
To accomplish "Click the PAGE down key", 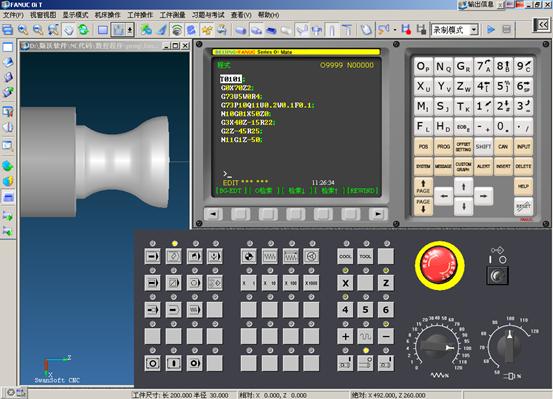I will pos(423,206).
